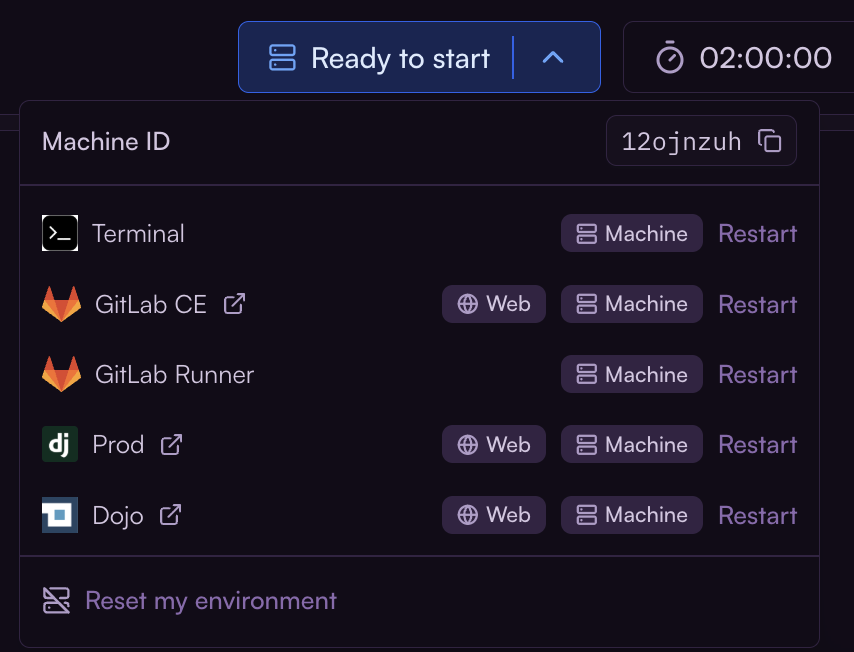Restart the Terminal service

[757, 234]
